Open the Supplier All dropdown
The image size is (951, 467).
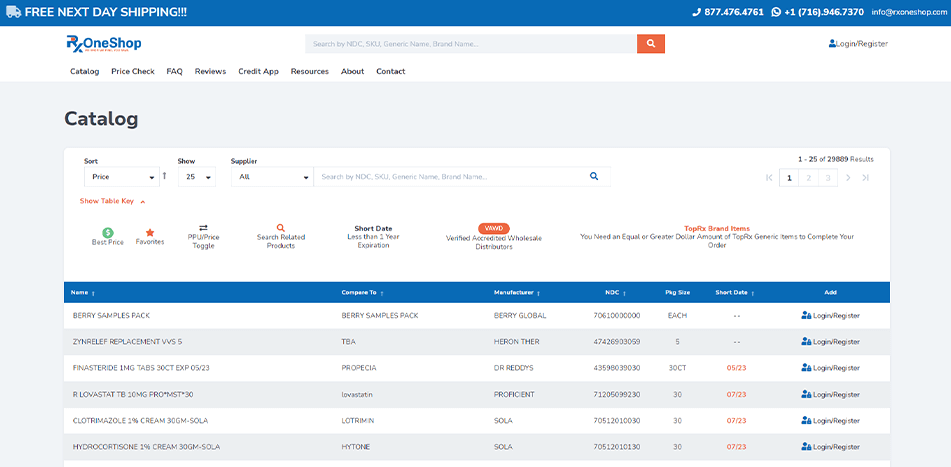click(272, 177)
